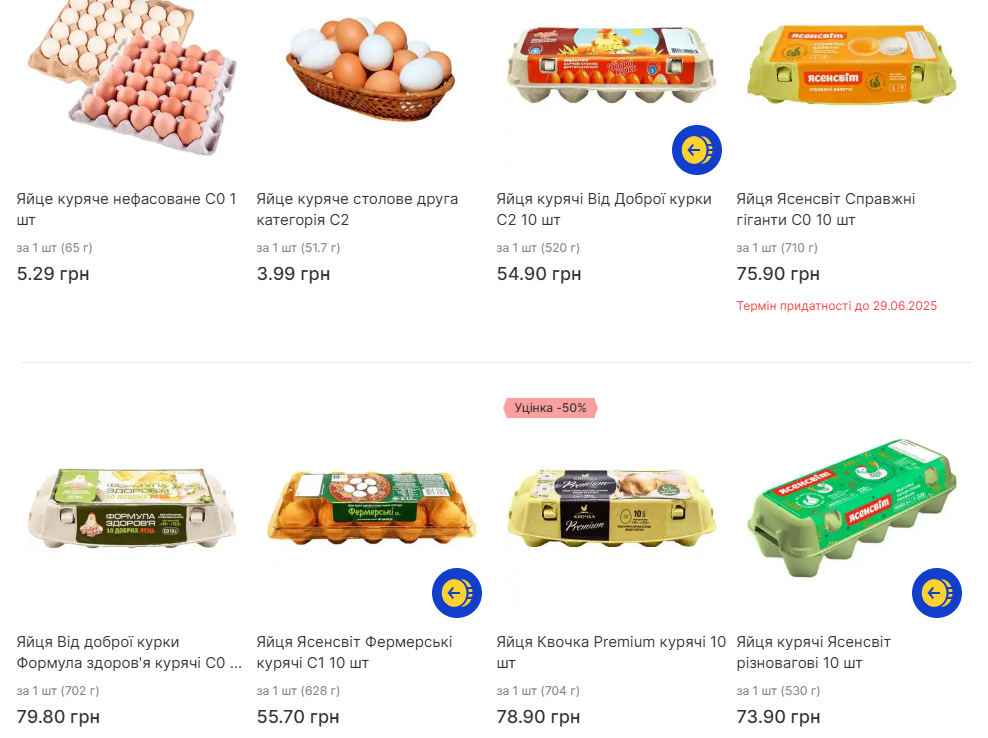Click the 3.99 грн price label
The width and height of the screenshot is (988, 738).
292,273
